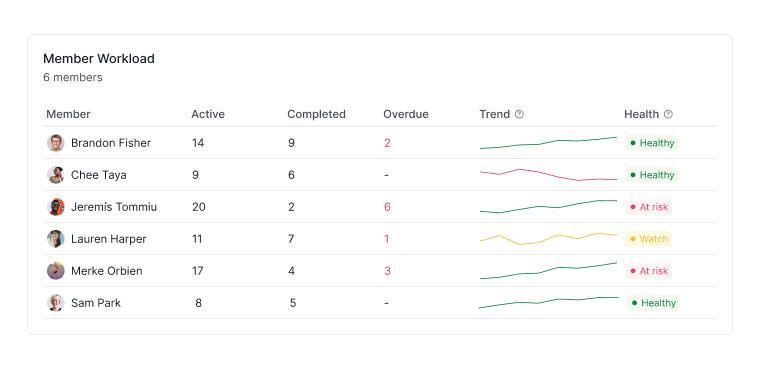
Task: Click Lauren Harper's yellow trend sparkline
Action: click(548, 239)
